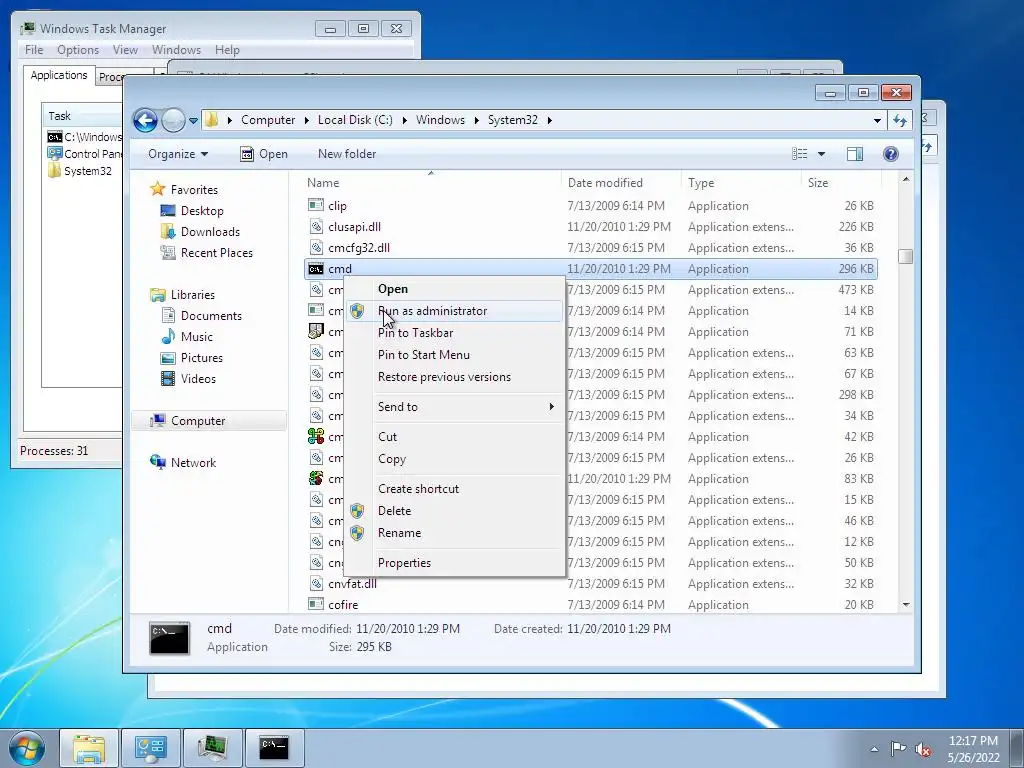This screenshot has height=768, width=1024.
Task: Click the change view icon
Action: [799, 154]
